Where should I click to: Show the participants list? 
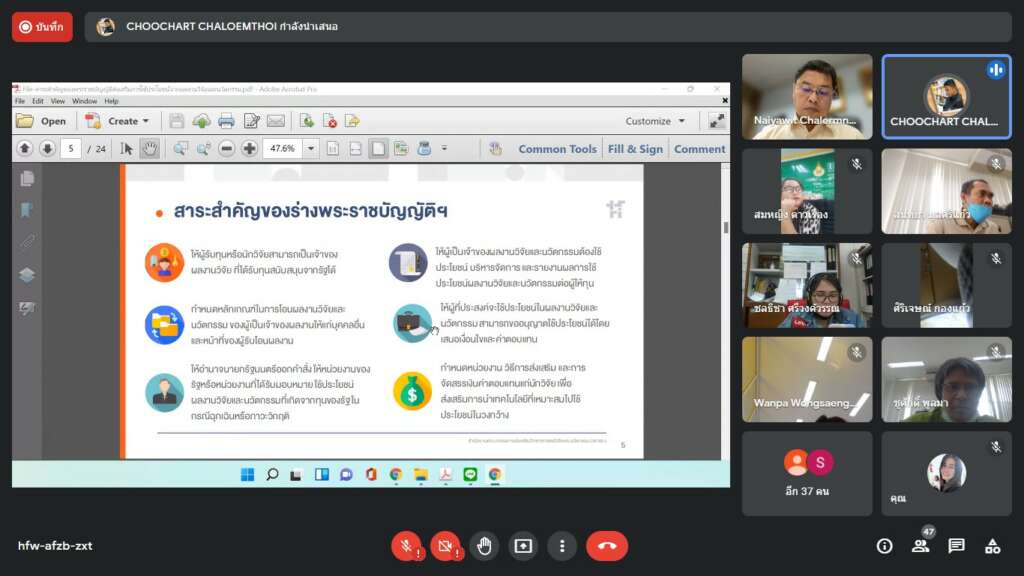[x=920, y=546]
